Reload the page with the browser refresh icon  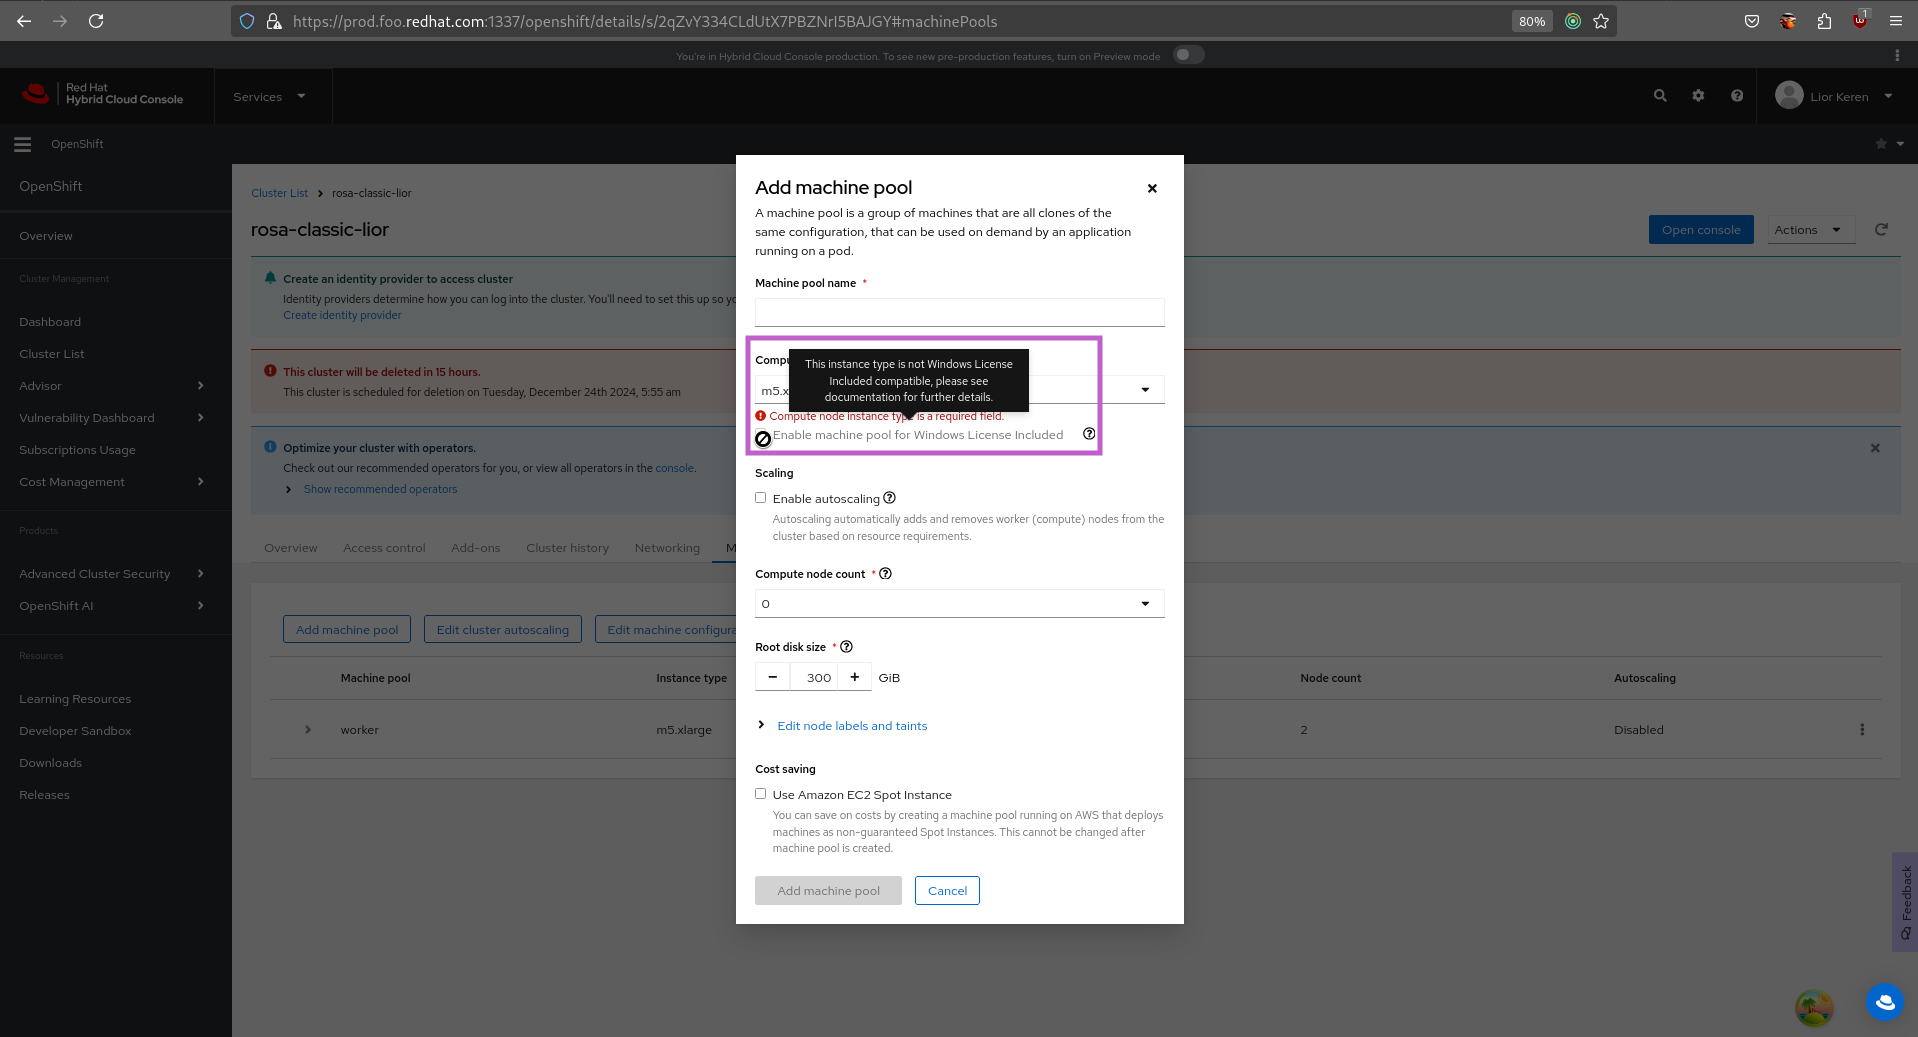pyautogui.click(x=96, y=21)
